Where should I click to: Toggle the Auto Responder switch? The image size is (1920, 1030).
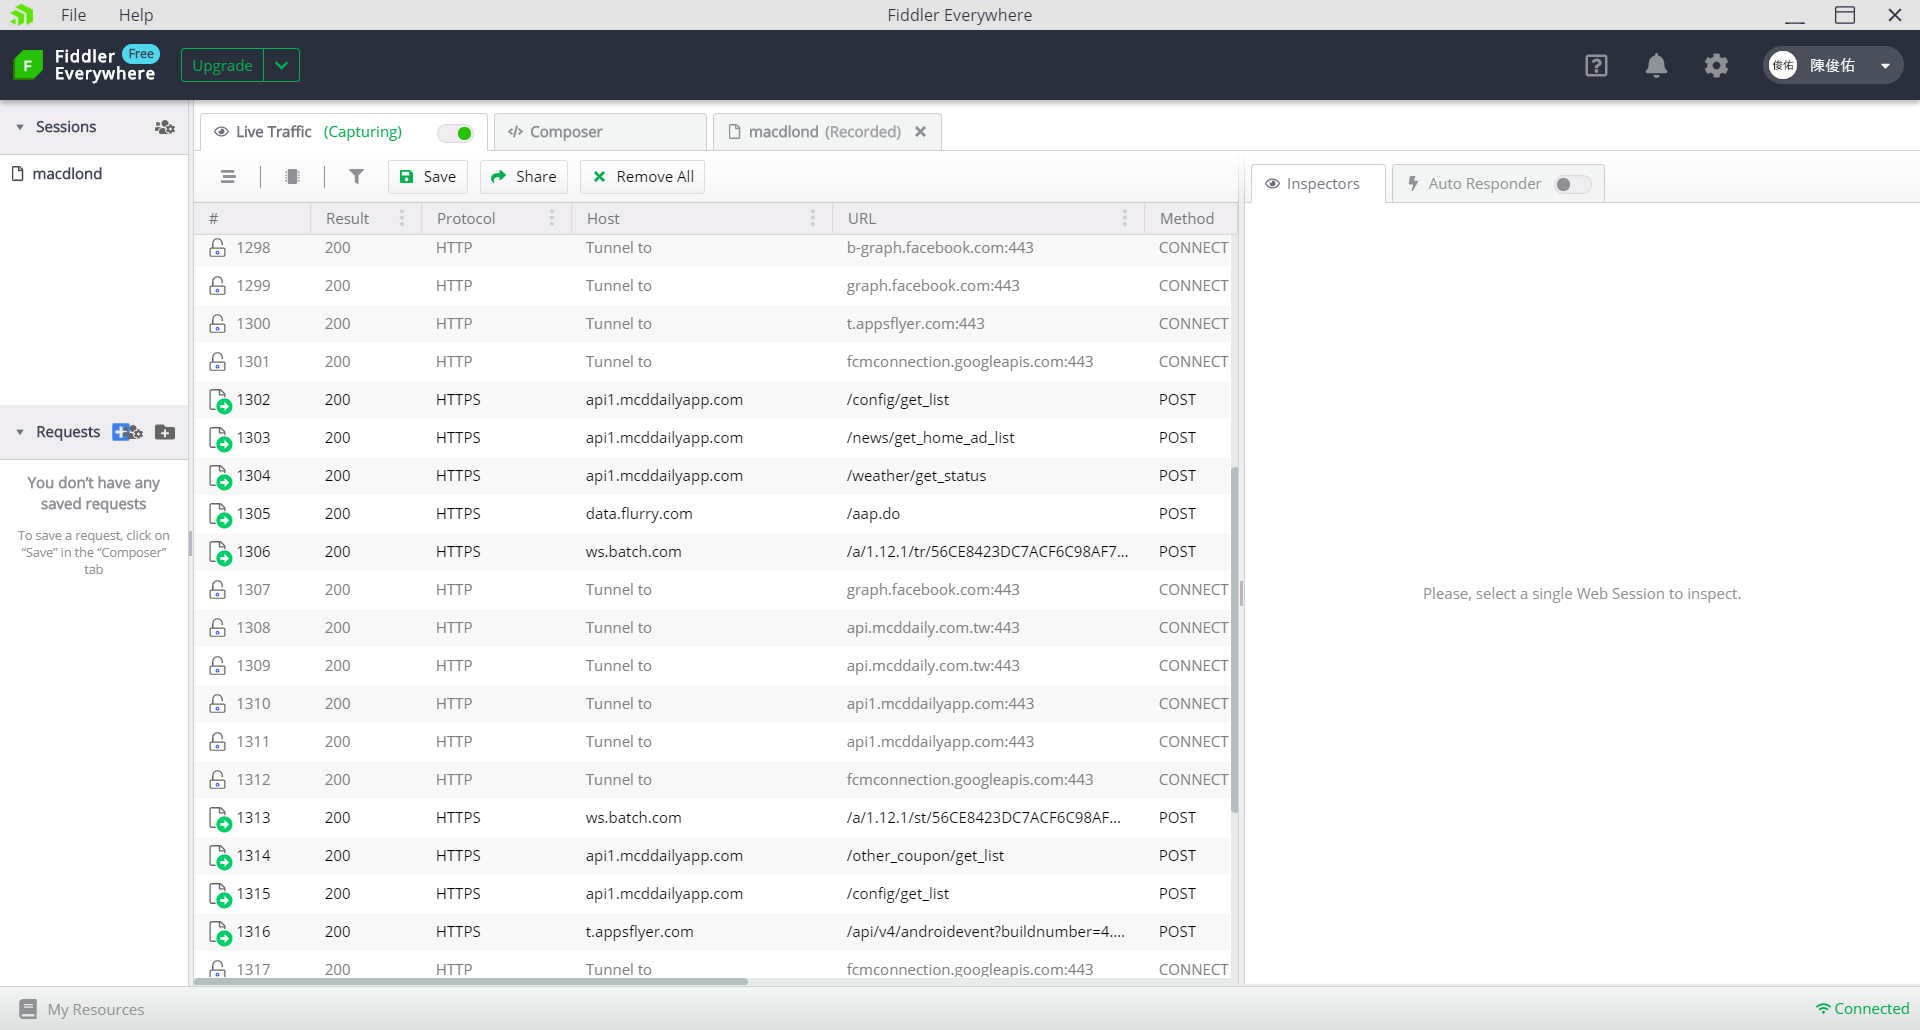(x=1572, y=184)
